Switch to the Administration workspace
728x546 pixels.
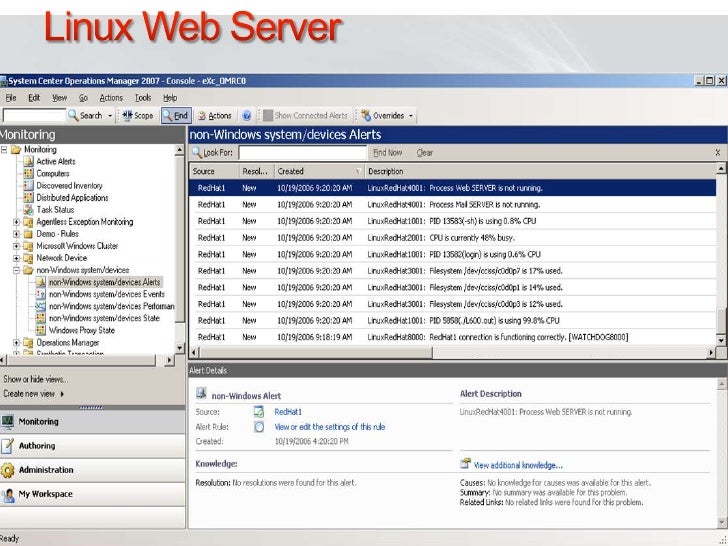[x=92, y=470]
